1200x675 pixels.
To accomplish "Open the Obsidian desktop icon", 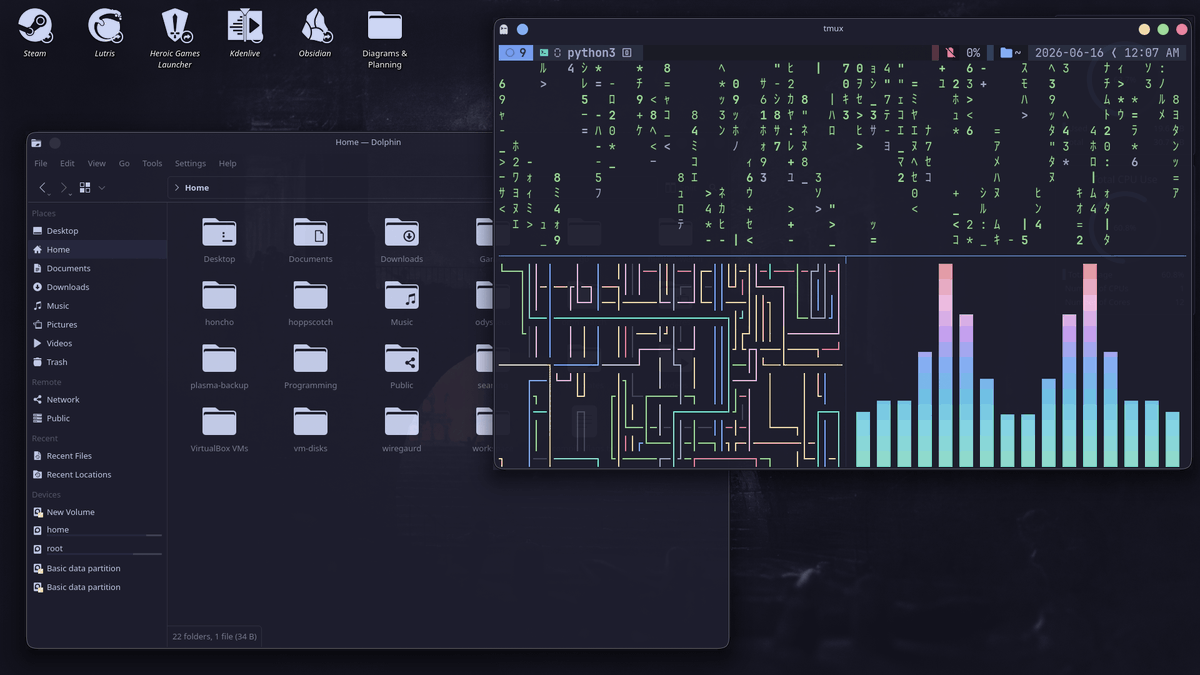I will [x=315, y=31].
